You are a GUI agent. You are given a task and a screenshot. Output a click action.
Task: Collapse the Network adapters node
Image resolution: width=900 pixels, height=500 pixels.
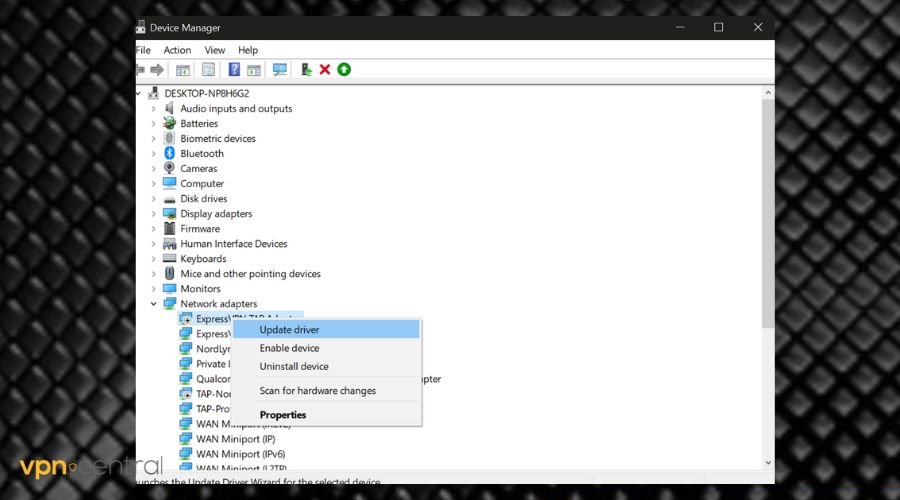153,304
